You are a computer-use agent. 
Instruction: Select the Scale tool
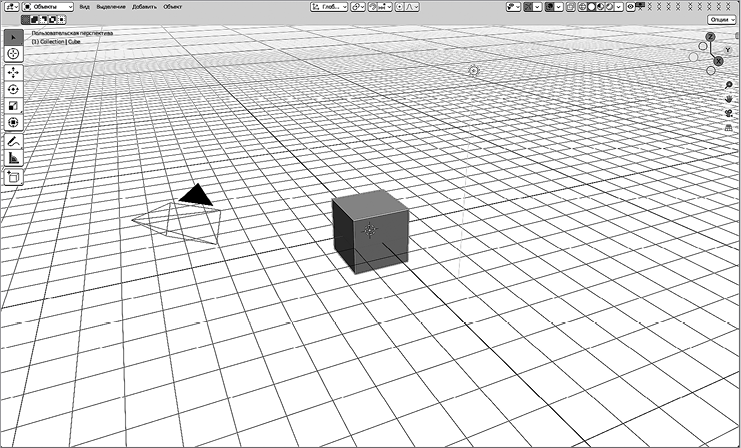(x=14, y=105)
